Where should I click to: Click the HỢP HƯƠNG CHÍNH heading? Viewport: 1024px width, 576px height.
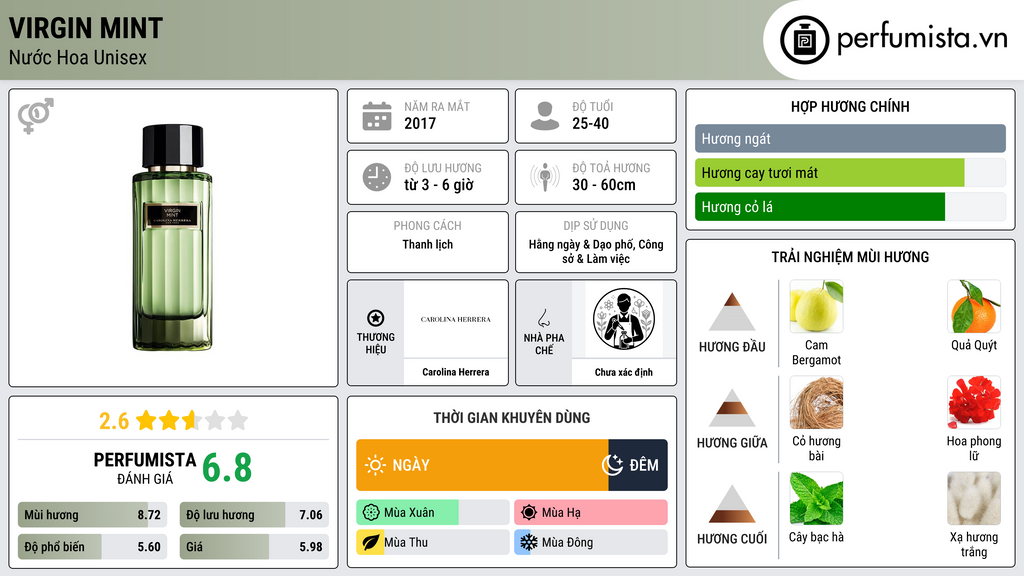click(850, 106)
